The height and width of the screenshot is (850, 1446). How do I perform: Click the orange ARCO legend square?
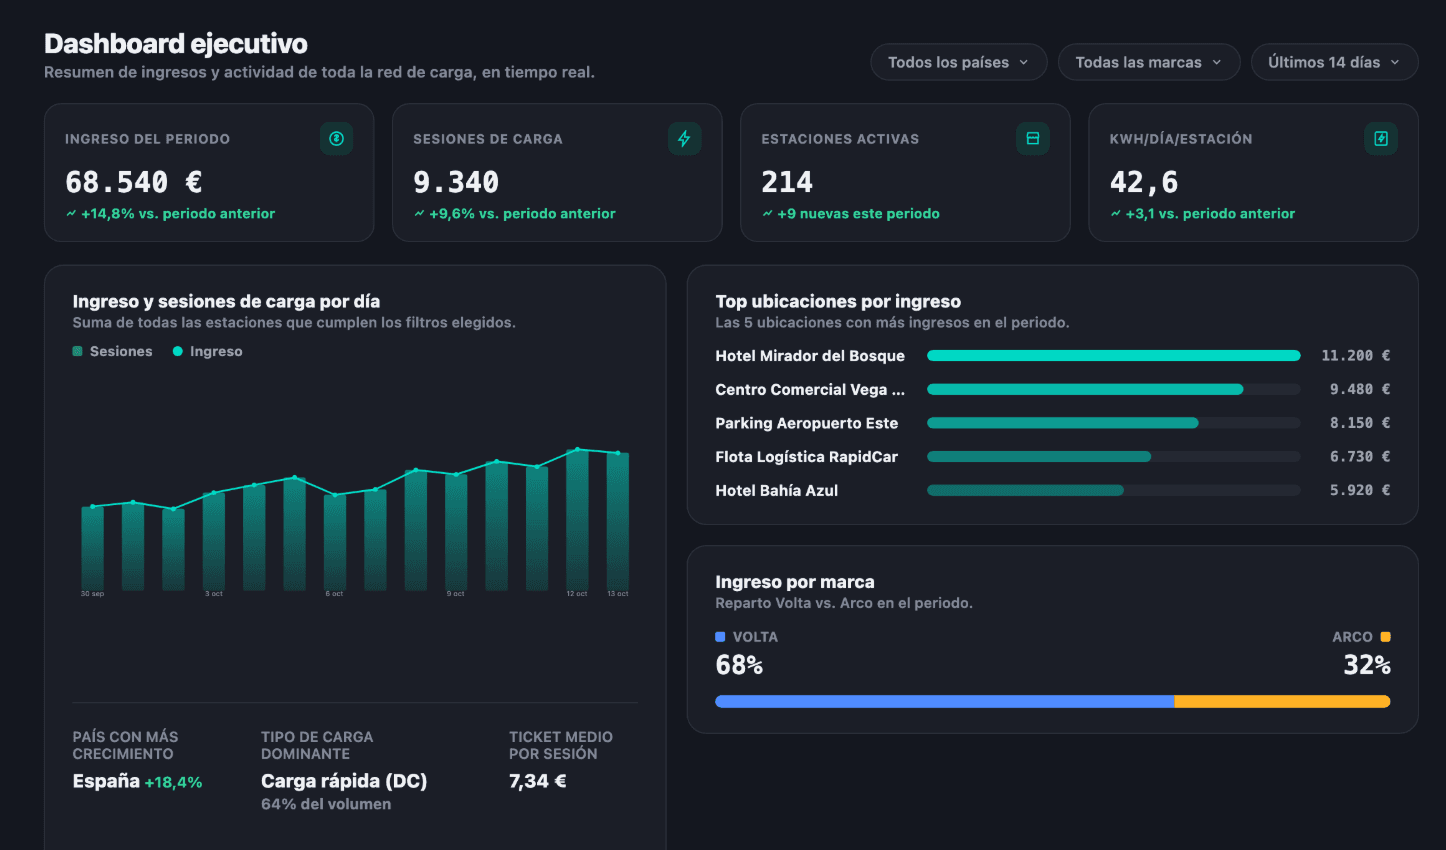pos(1385,637)
